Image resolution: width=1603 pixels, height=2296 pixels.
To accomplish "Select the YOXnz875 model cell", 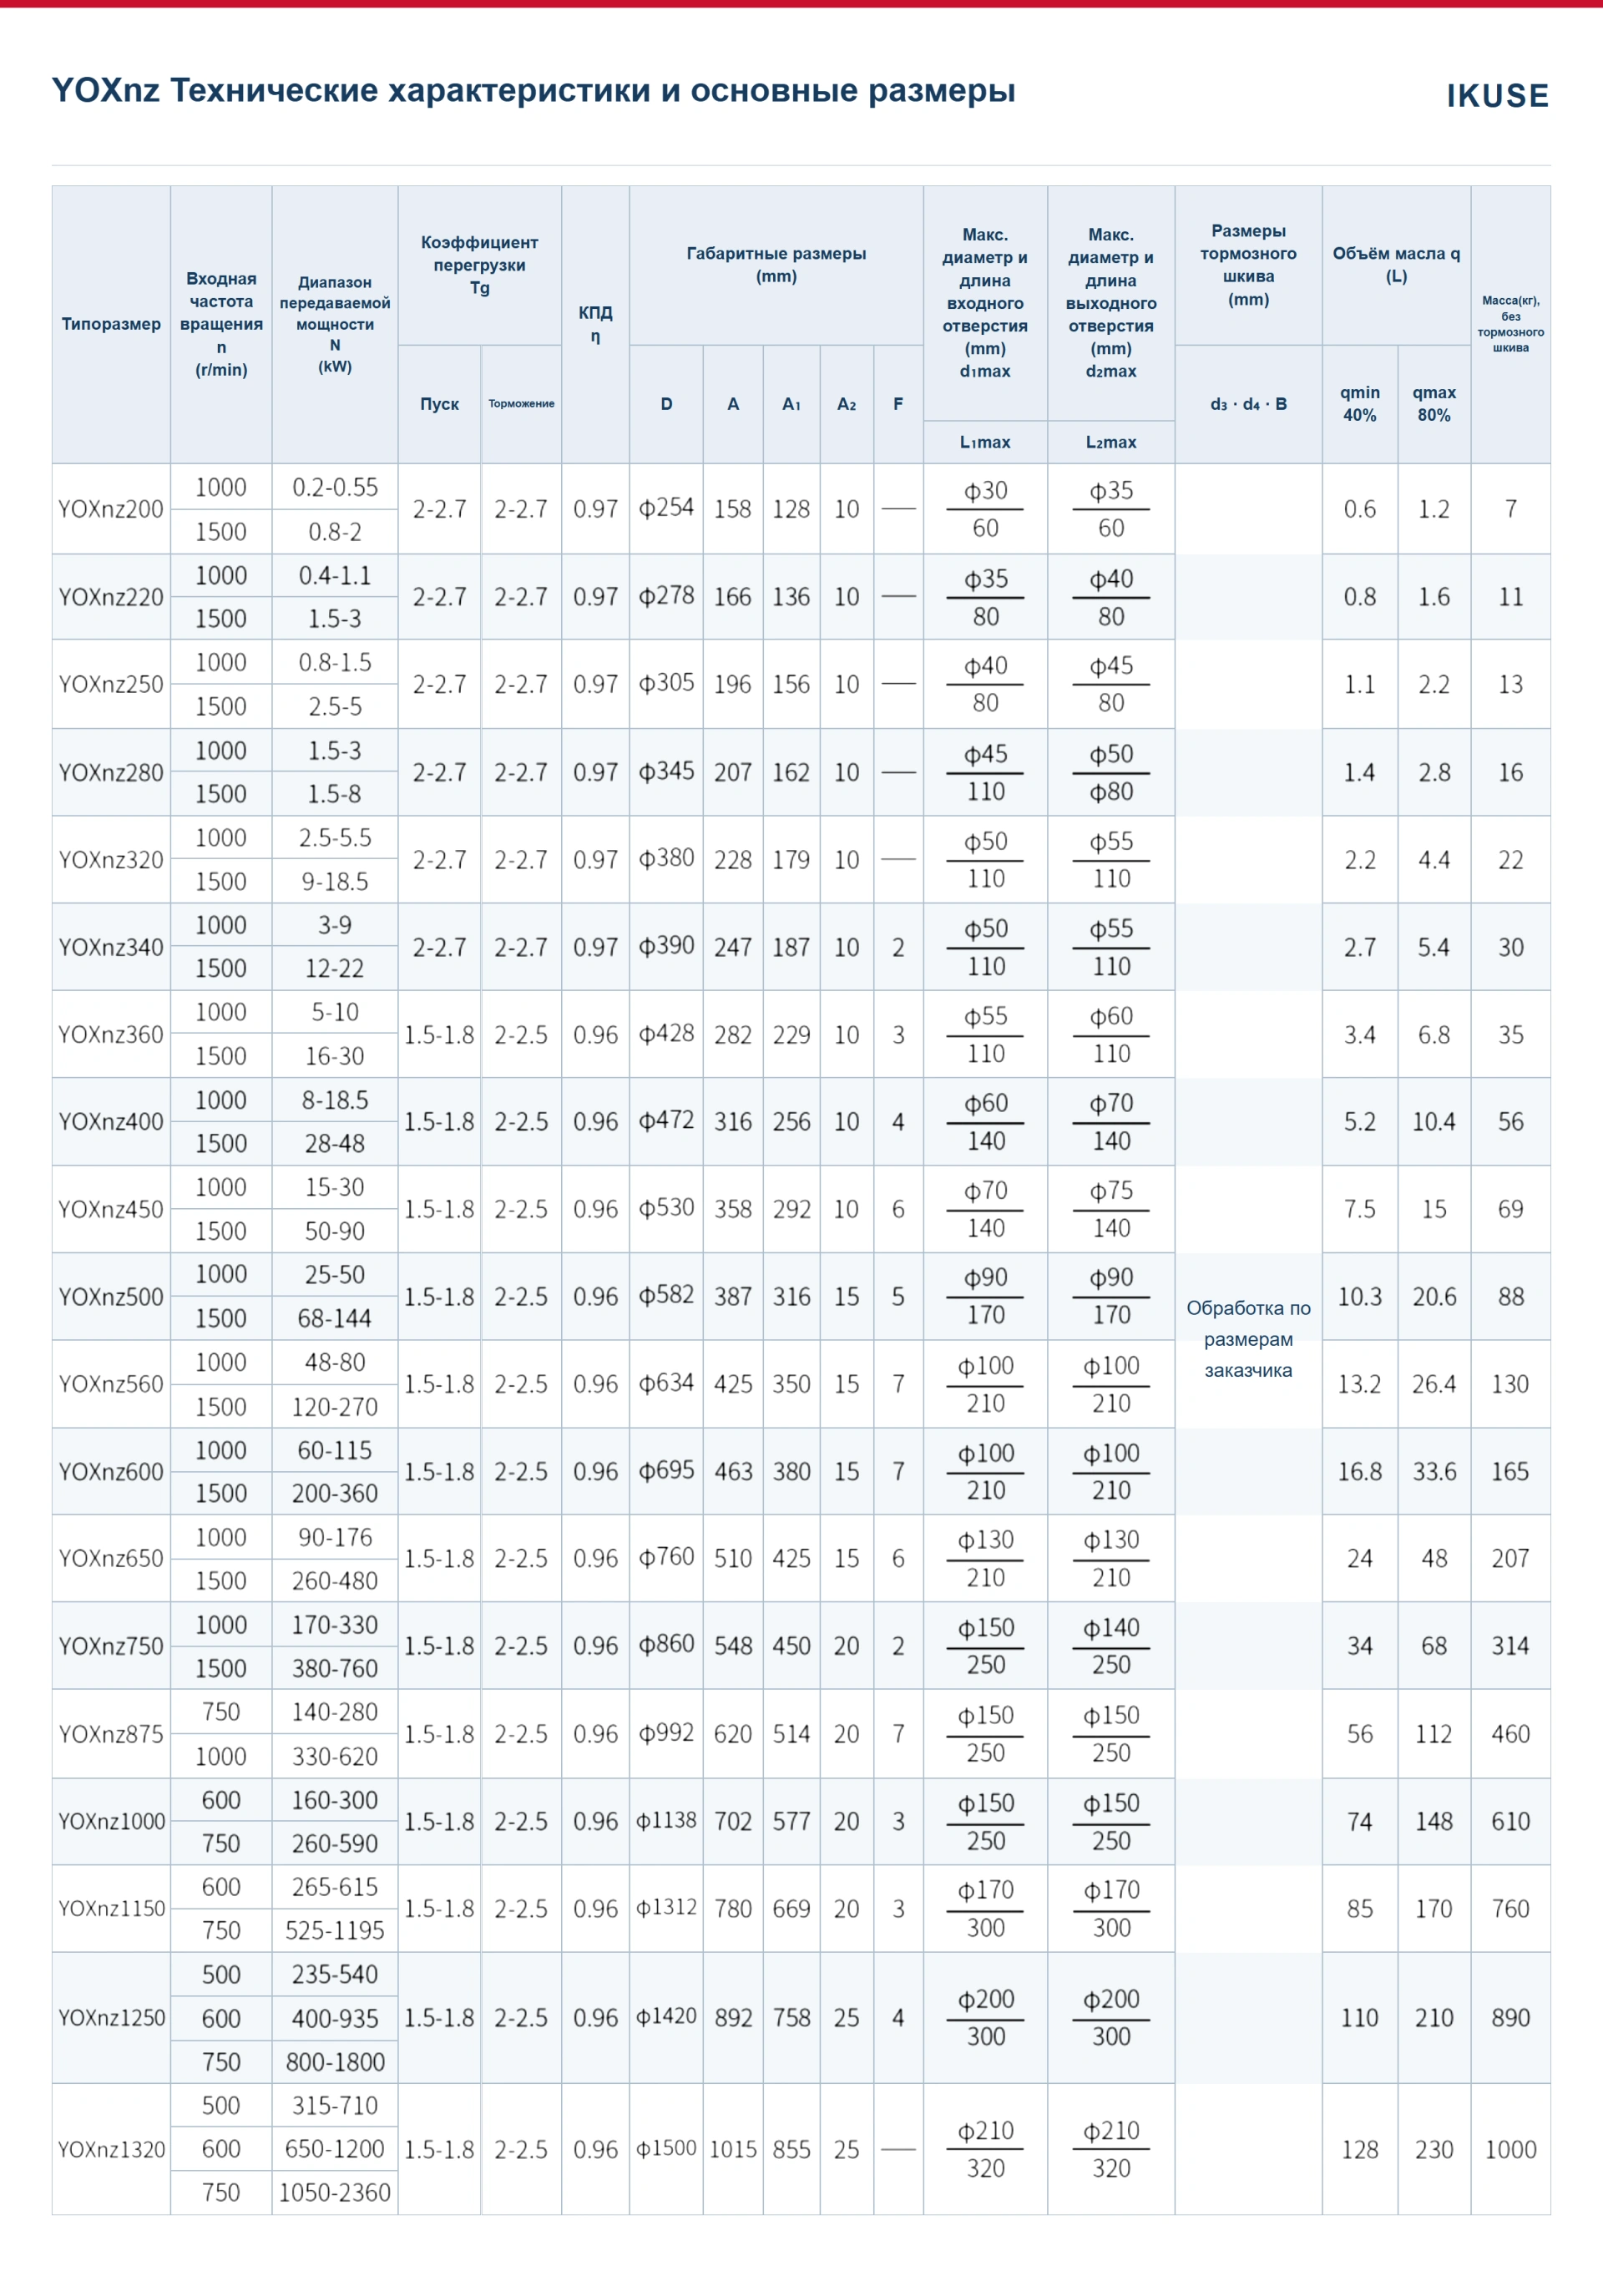I will coord(111,1733).
